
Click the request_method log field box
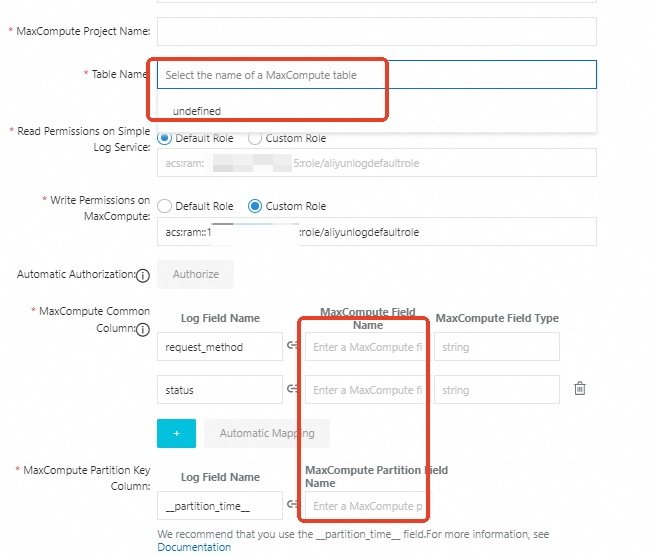pyautogui.click(x=220, y=347)
